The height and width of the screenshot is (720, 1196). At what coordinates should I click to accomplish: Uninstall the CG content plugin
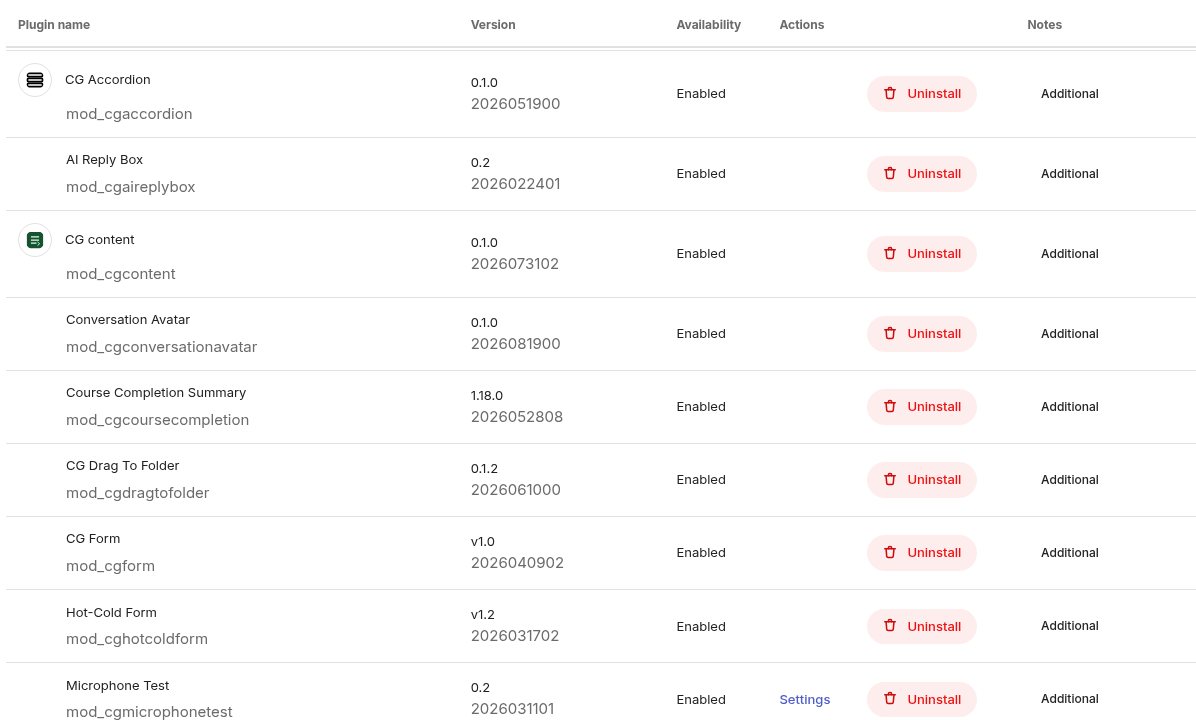[921, 254]
